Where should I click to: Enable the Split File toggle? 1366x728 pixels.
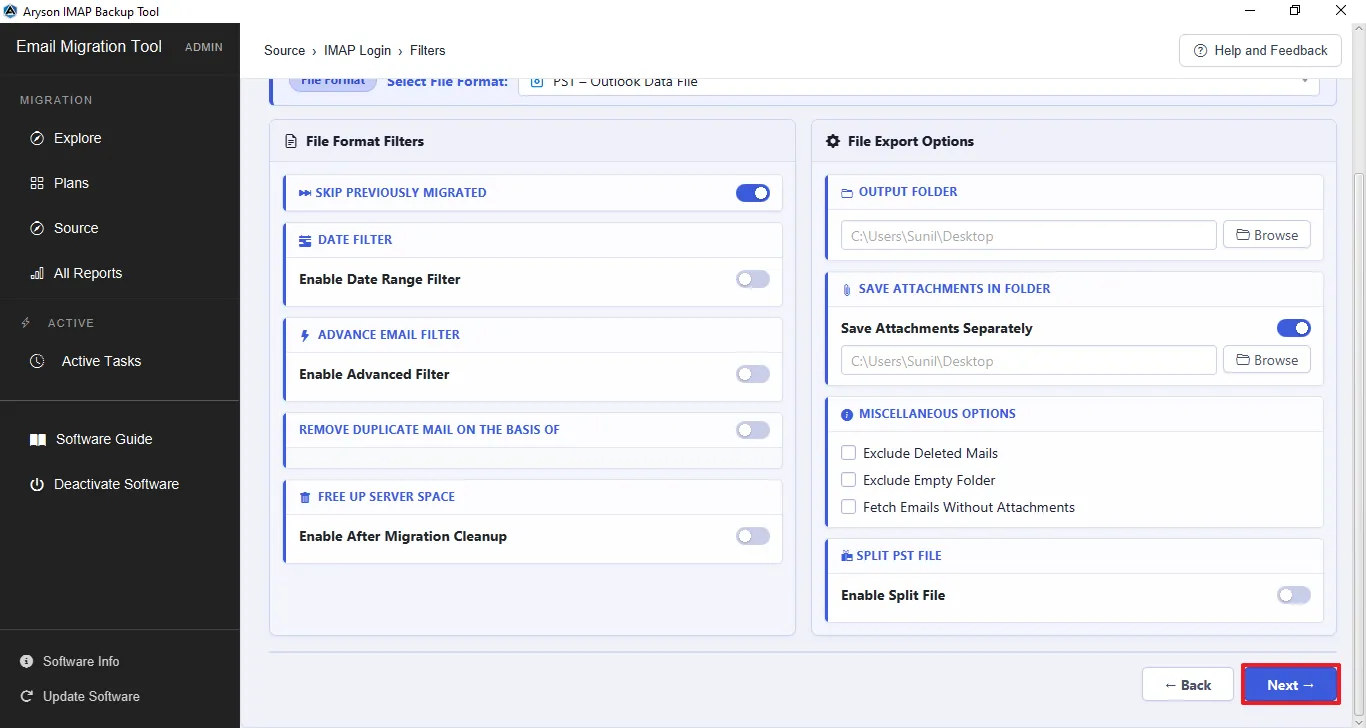(1294, 595)
